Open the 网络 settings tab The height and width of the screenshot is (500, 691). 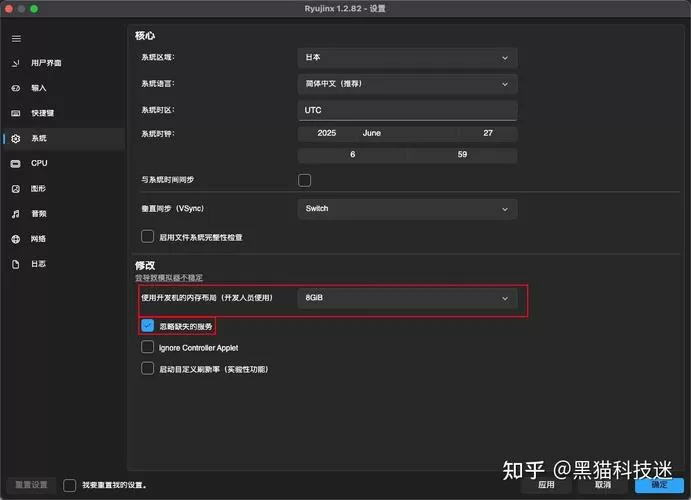click(64, 239)
